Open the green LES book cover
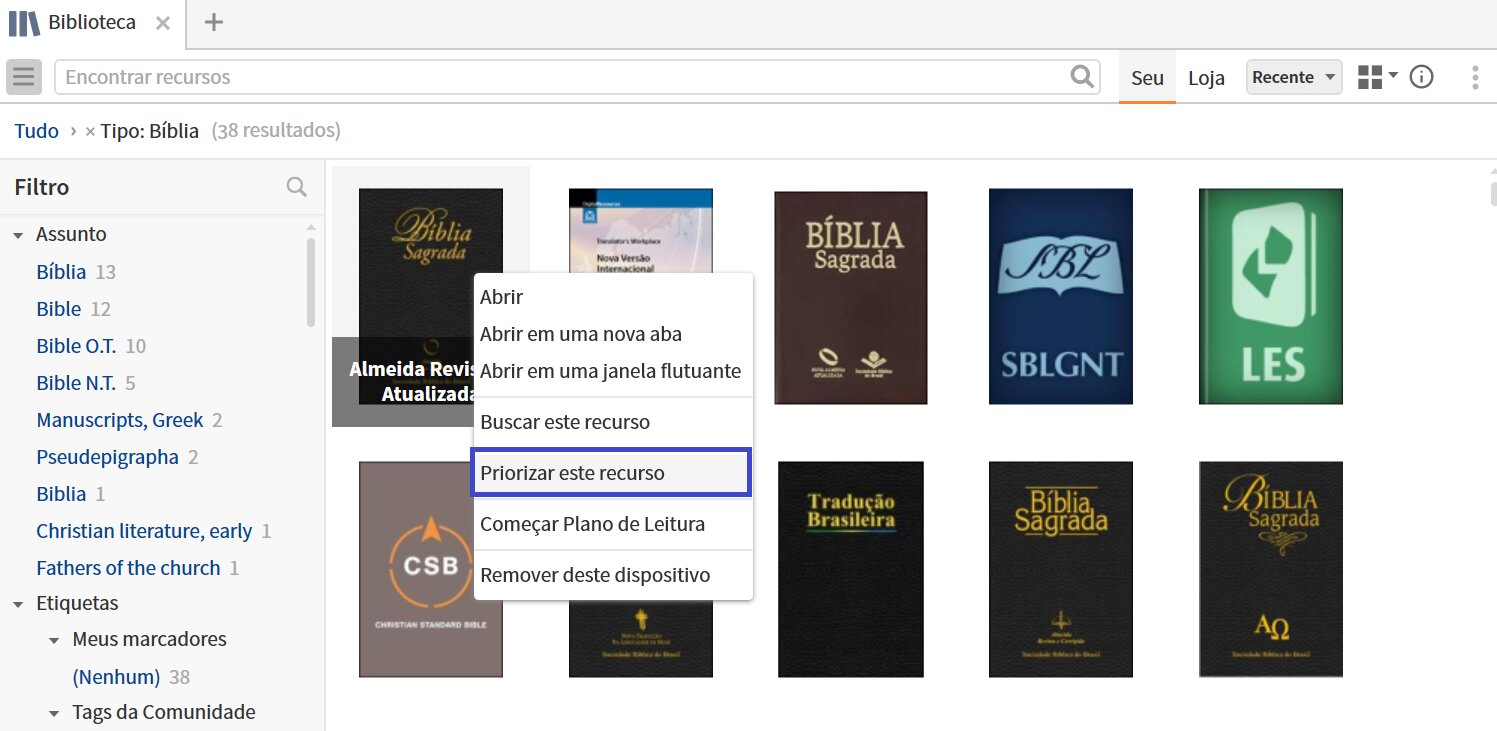Image resolution: width=1497 pixels, height=731 pixels. (x=1270, y=296)
